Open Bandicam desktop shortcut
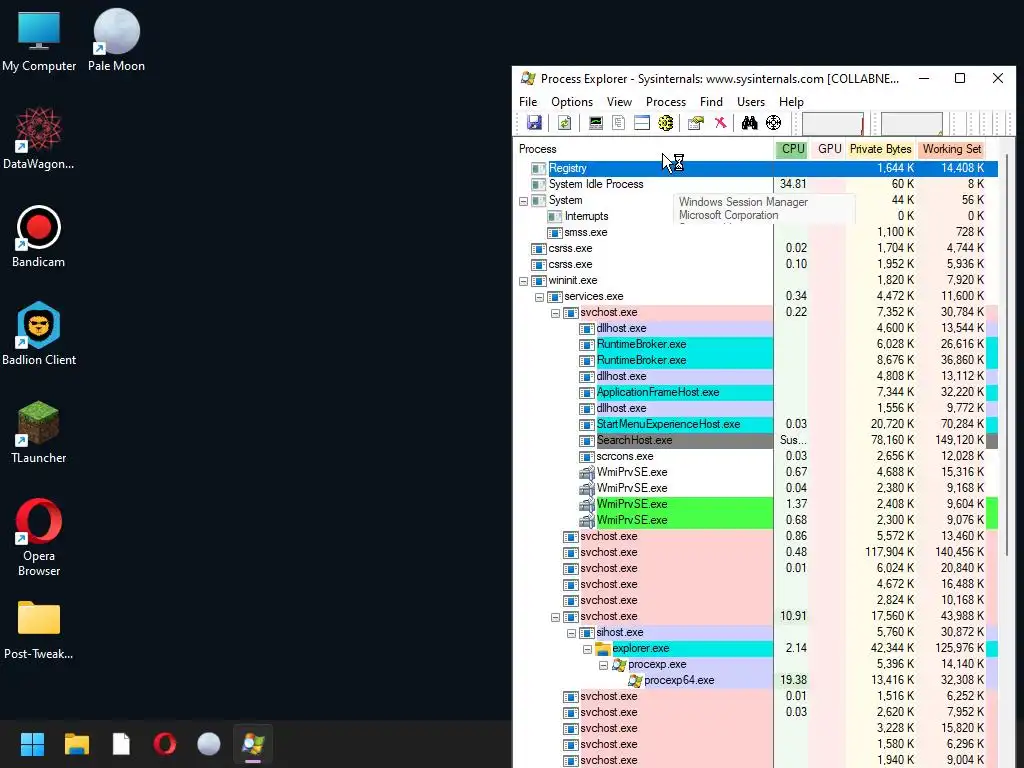The height and width of the screenshot is (768, 1024). pos(39,236)
